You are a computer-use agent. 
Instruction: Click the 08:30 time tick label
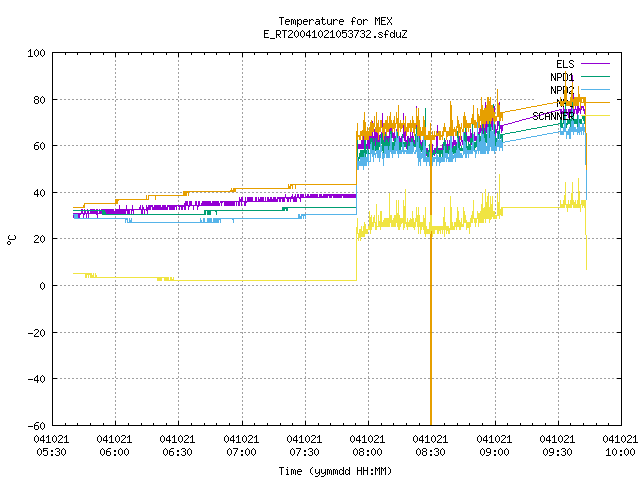pos(431,452)
